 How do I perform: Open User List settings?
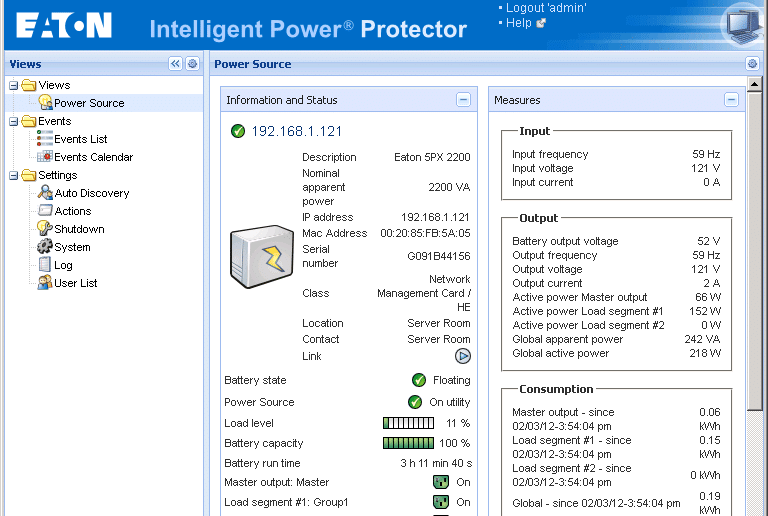75,283
